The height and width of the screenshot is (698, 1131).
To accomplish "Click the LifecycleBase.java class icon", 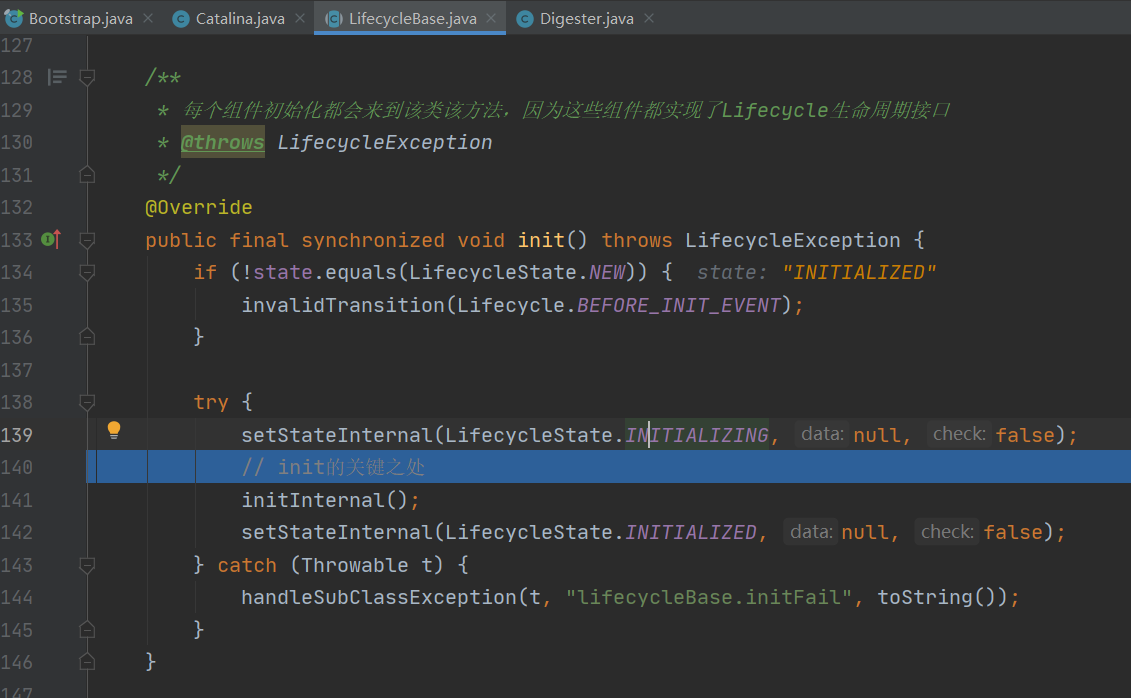I will point(333,19).
